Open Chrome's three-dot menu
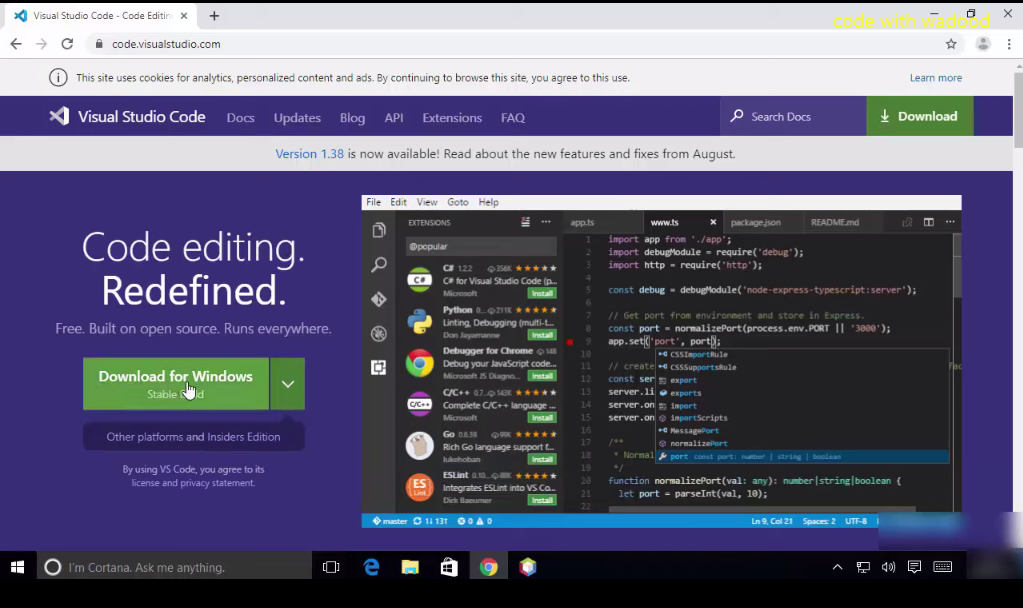Screen dimensions: 1023x608 tap(1009, 44)
